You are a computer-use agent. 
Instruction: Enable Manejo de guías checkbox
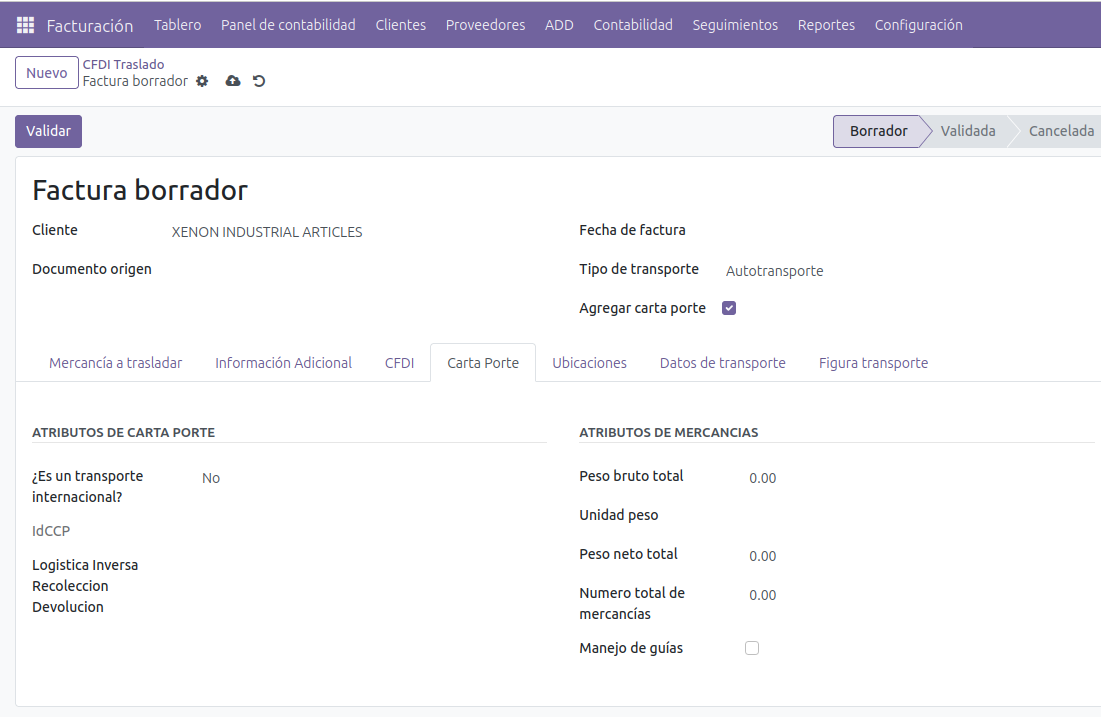pyautogui.click(x=752, y=648)
